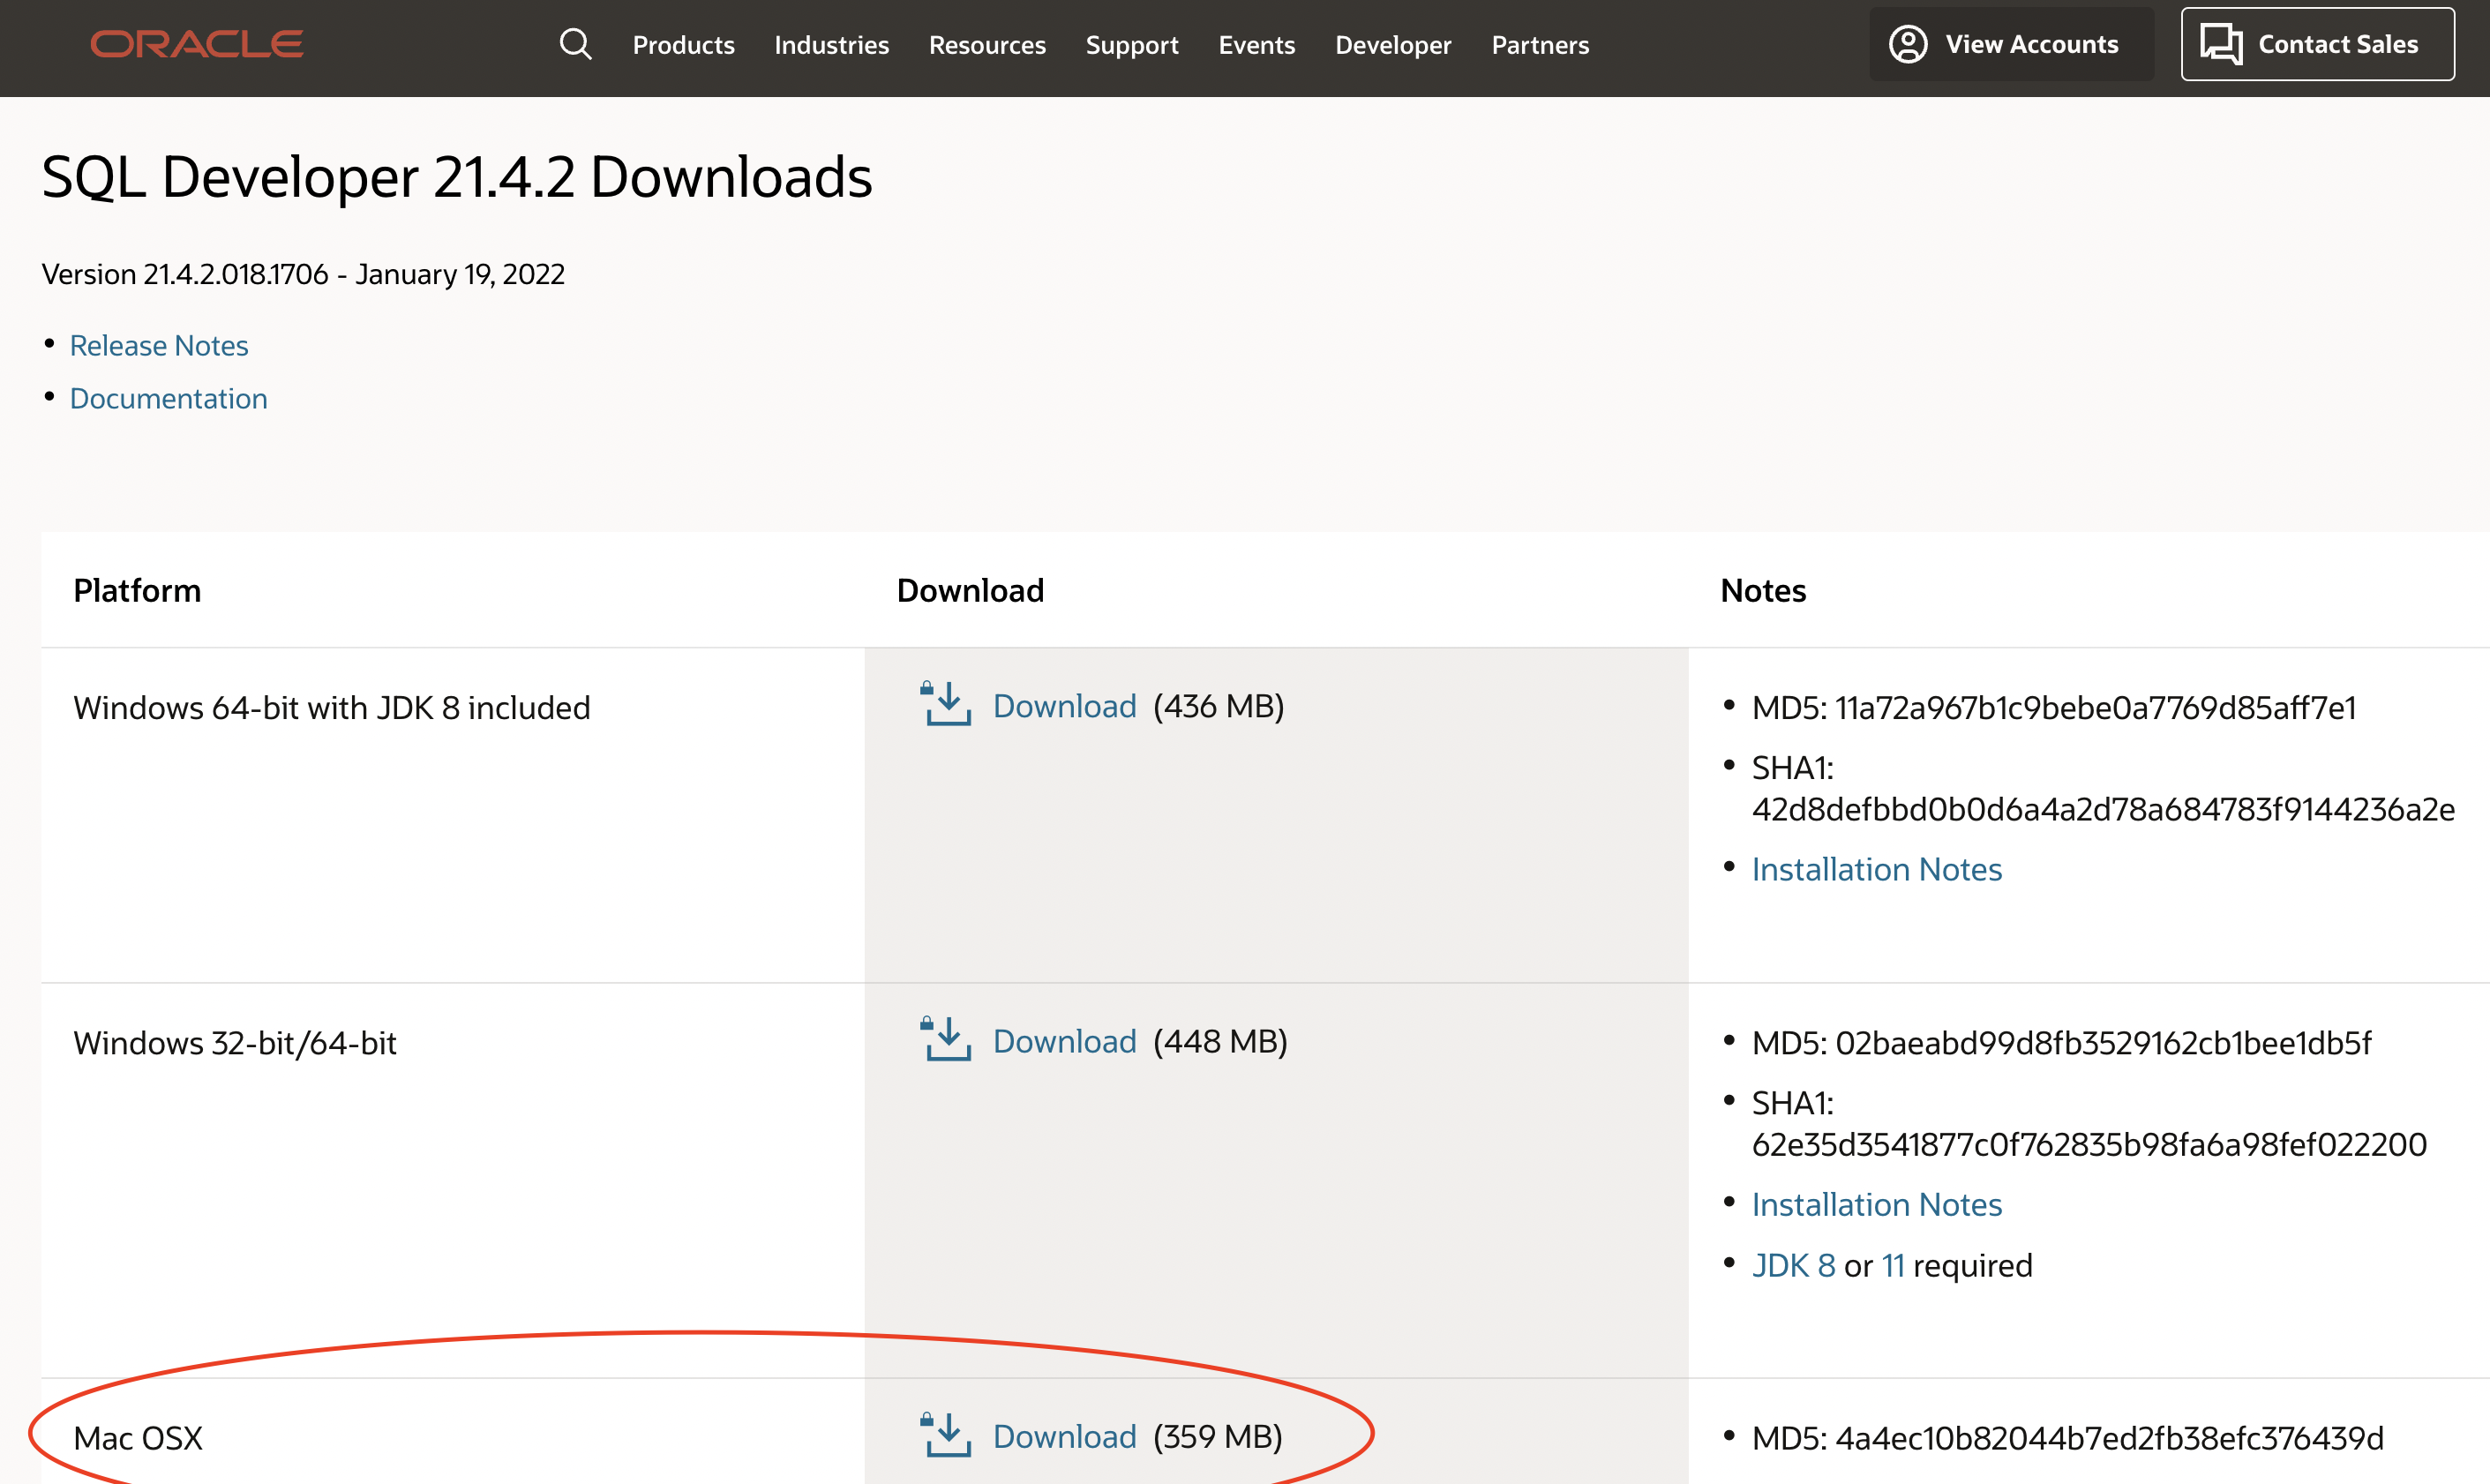Open the search magnifier icon
The height and width of the screenshot is (1484, 2490).
tap(575, 44)
